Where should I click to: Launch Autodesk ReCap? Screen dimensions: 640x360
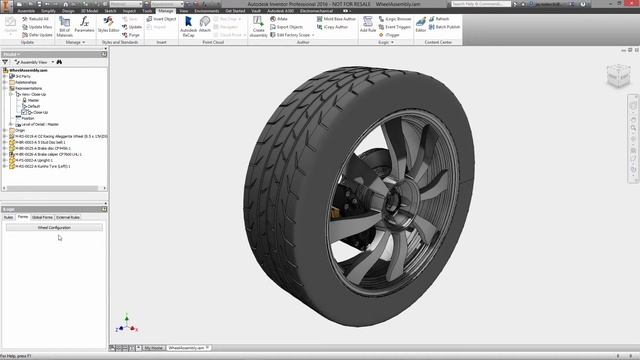189,27
